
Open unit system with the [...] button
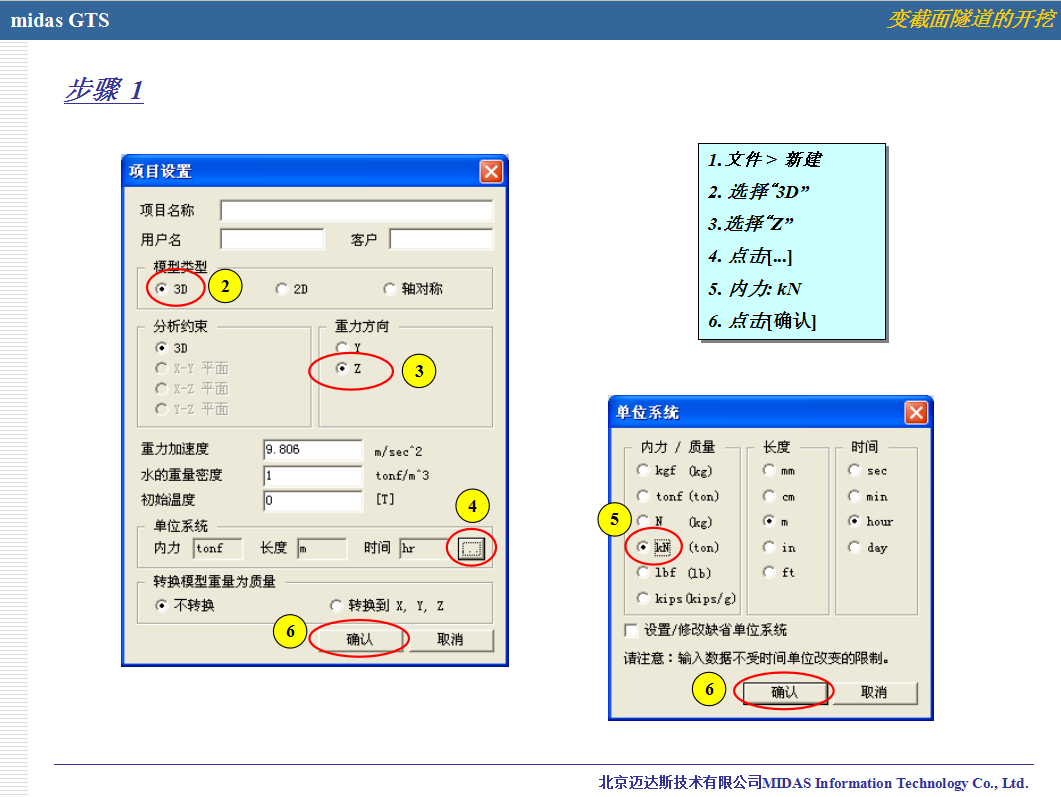471,548
